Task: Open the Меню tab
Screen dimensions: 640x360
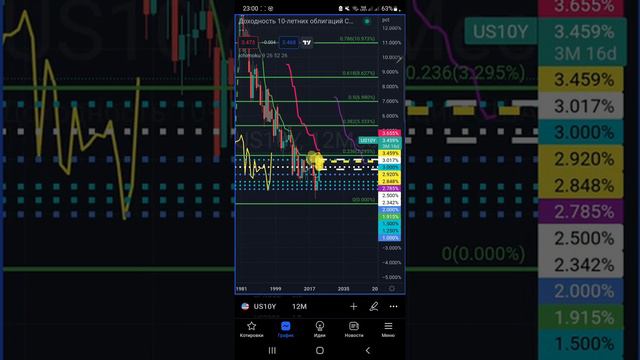Action: [388, 329]
